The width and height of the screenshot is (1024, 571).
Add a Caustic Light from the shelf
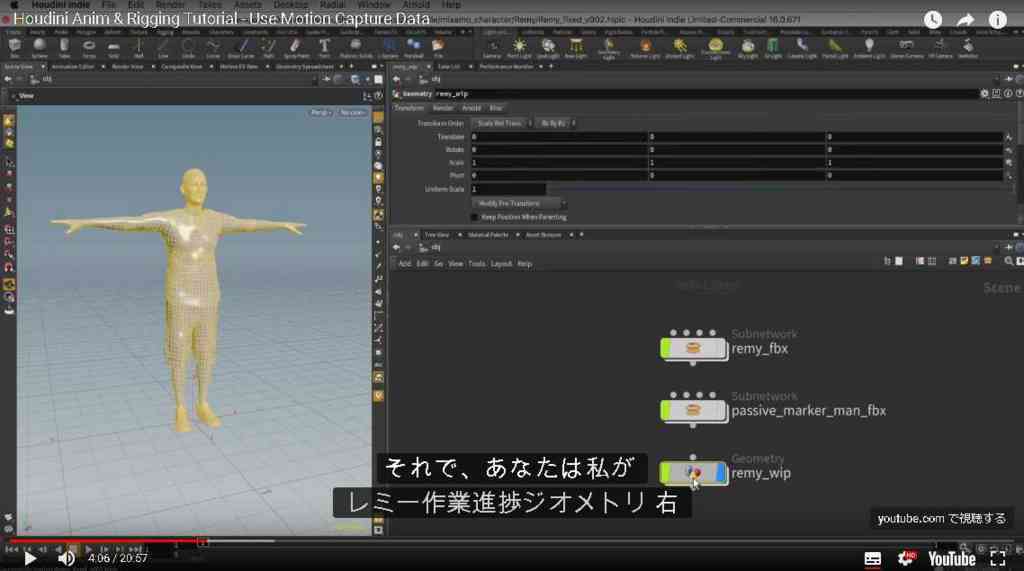[x=802, y=47]
